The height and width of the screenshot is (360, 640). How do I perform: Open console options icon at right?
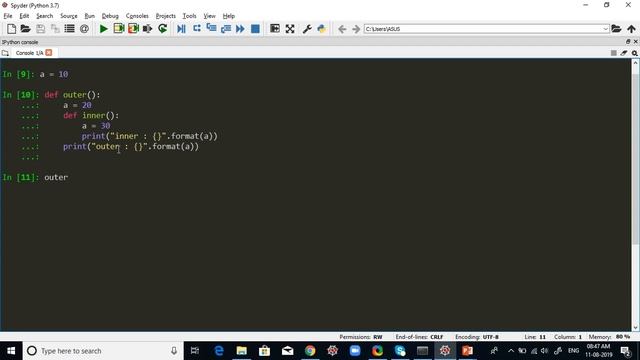pos(634,53)
